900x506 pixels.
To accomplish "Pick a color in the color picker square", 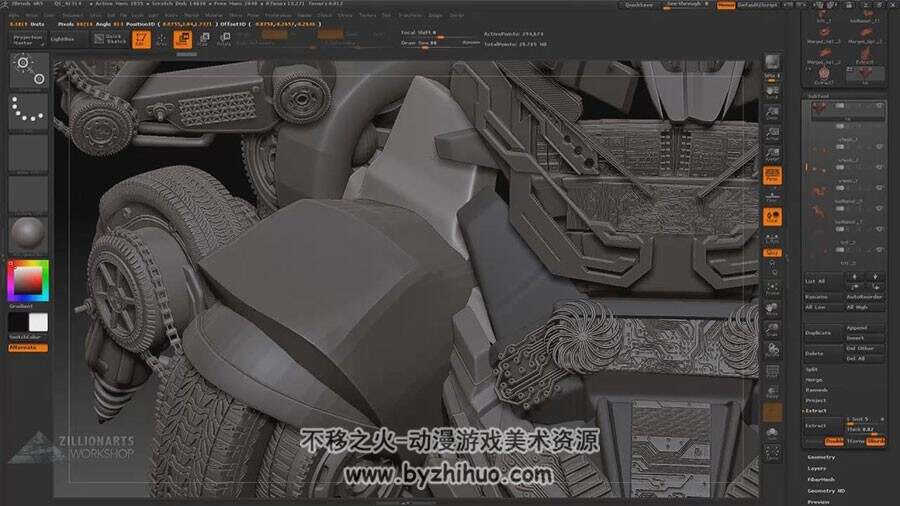I will click(28, 280).
